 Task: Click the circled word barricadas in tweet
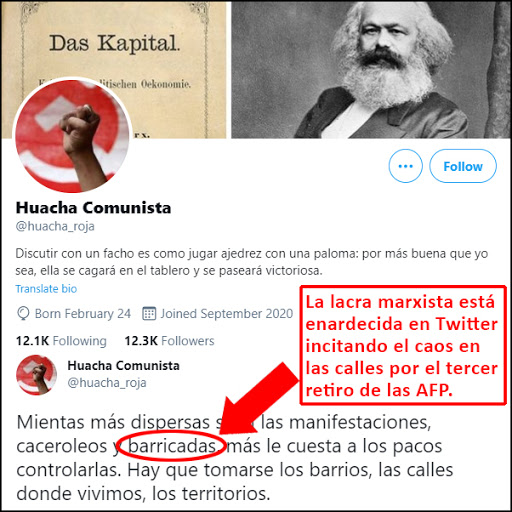(172, 446)
